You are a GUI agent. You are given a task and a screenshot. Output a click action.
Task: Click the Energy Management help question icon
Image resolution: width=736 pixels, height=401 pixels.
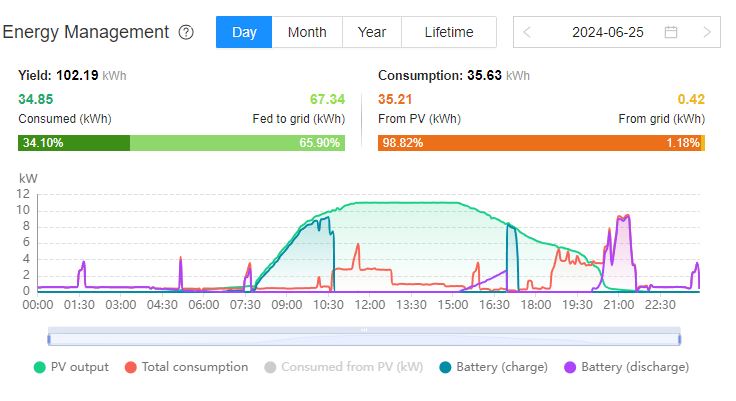[186, 32]
